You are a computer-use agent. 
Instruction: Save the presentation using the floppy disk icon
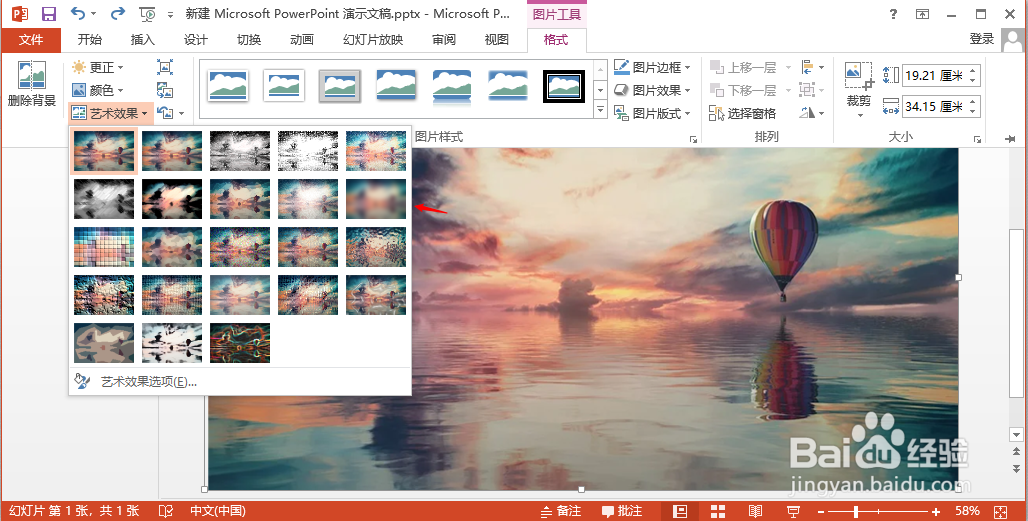tap(49, 13)
